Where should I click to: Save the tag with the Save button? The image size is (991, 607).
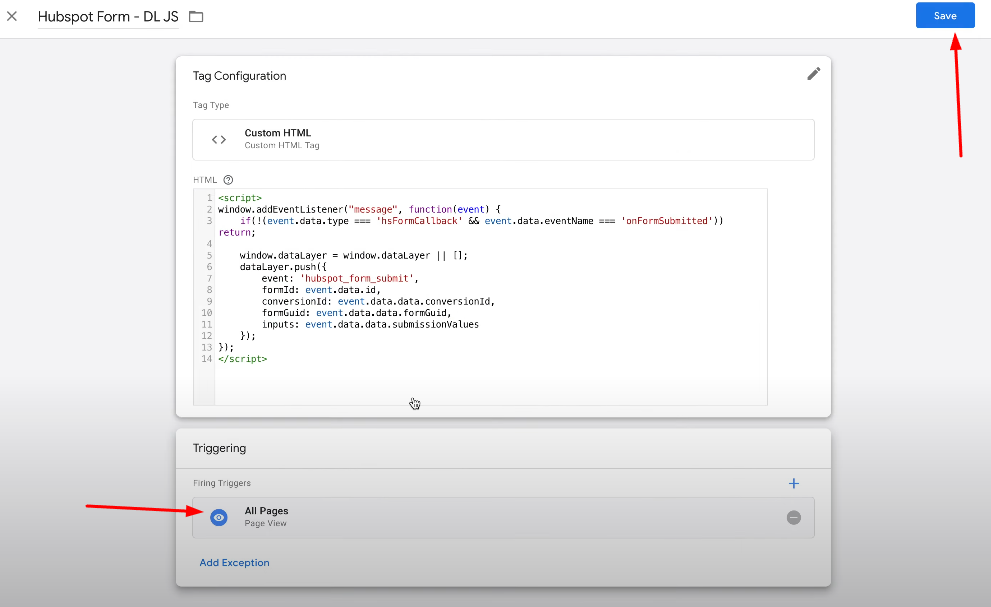(945, 16)
